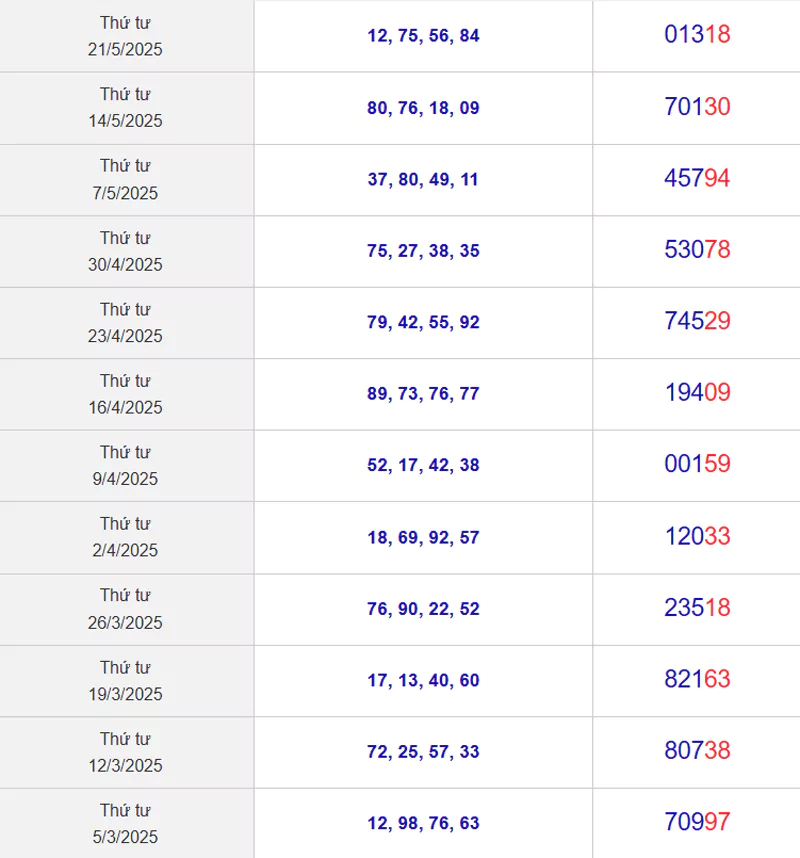Click the result number 01318
Image resolution: width=800 pixels, height=858 pixels.
coord(697,34)
